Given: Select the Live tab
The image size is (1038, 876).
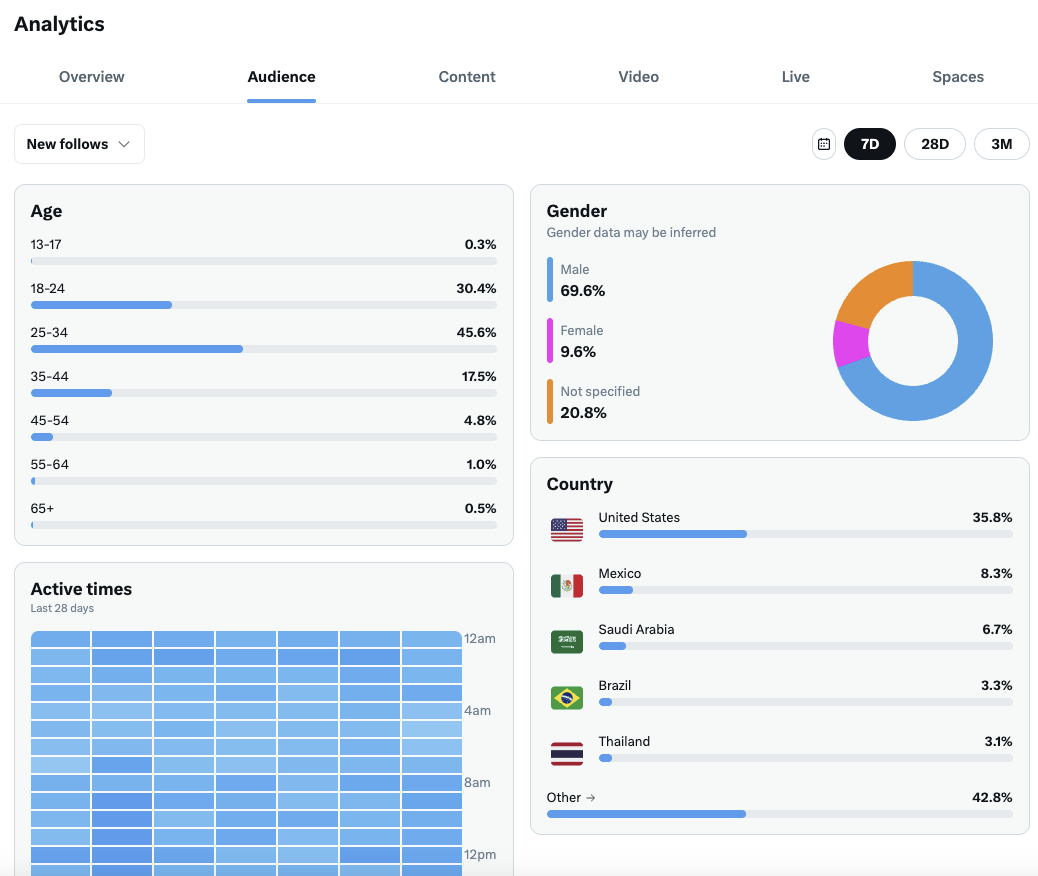Looking at the screenshot, I should tap(796, 77).
